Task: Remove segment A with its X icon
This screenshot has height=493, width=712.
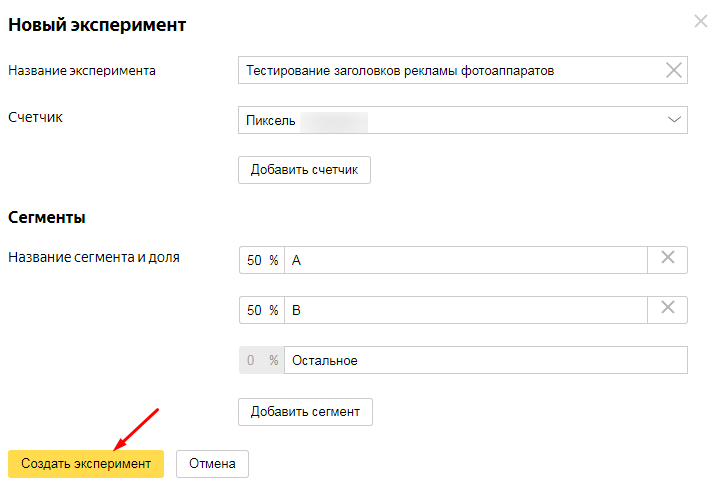Action: click(668, 259)
